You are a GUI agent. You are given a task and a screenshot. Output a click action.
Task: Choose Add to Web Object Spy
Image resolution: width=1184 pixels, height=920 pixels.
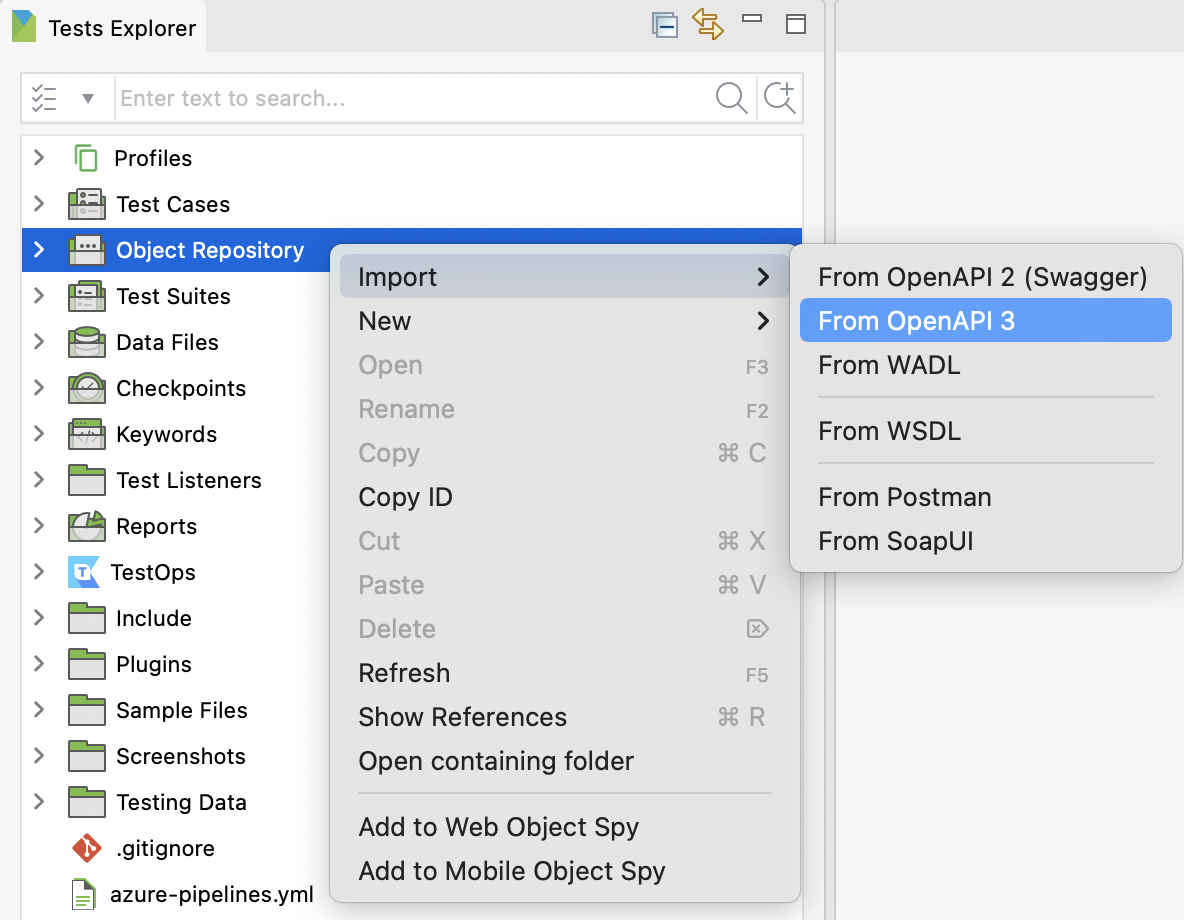coord(564,827)
